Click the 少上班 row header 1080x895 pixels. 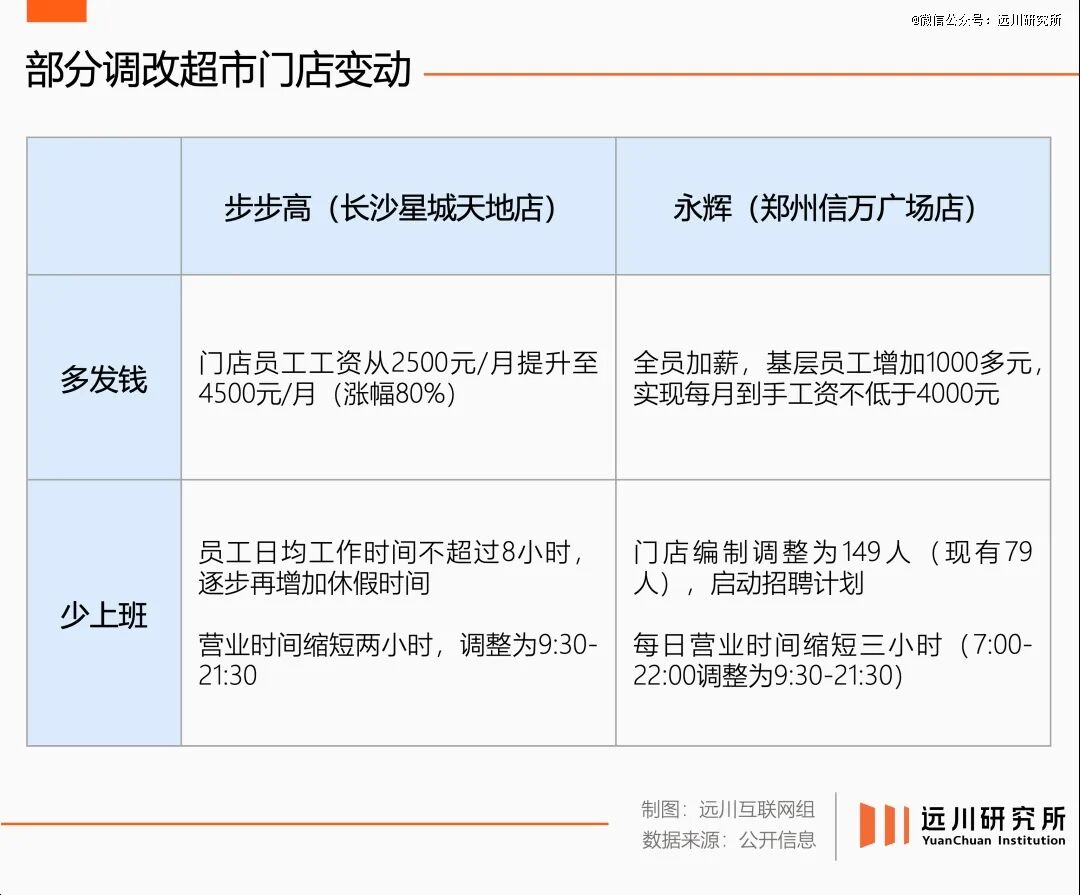click(x=104, y=615)
